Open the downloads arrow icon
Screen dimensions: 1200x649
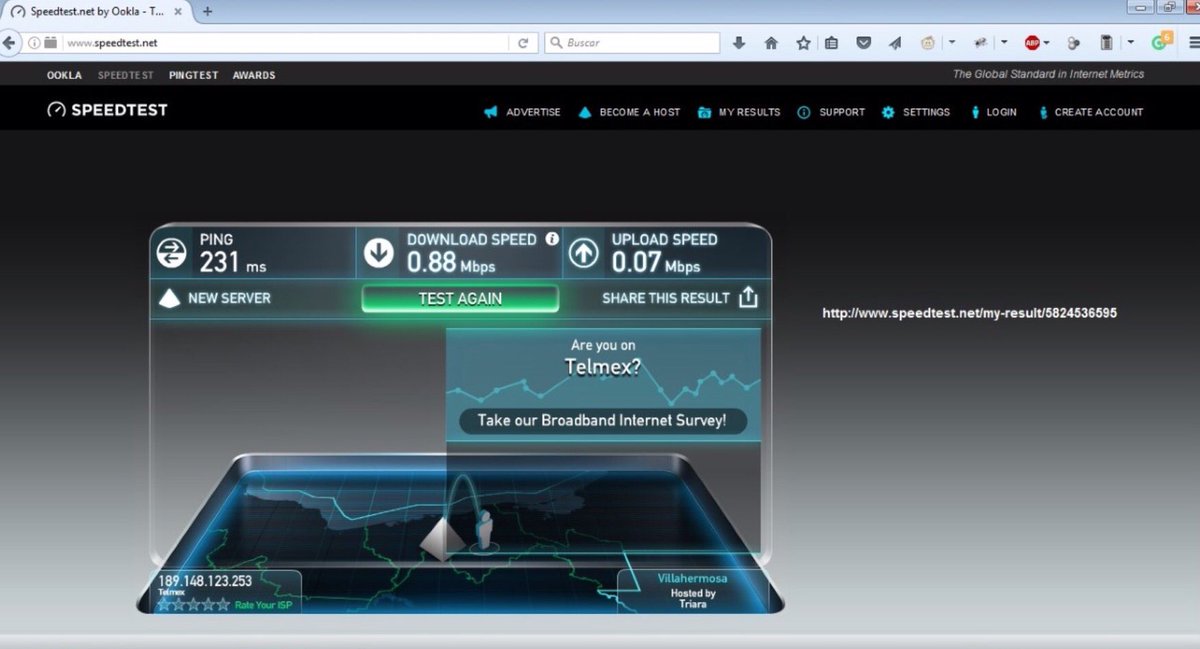click(x=739, y=43)
